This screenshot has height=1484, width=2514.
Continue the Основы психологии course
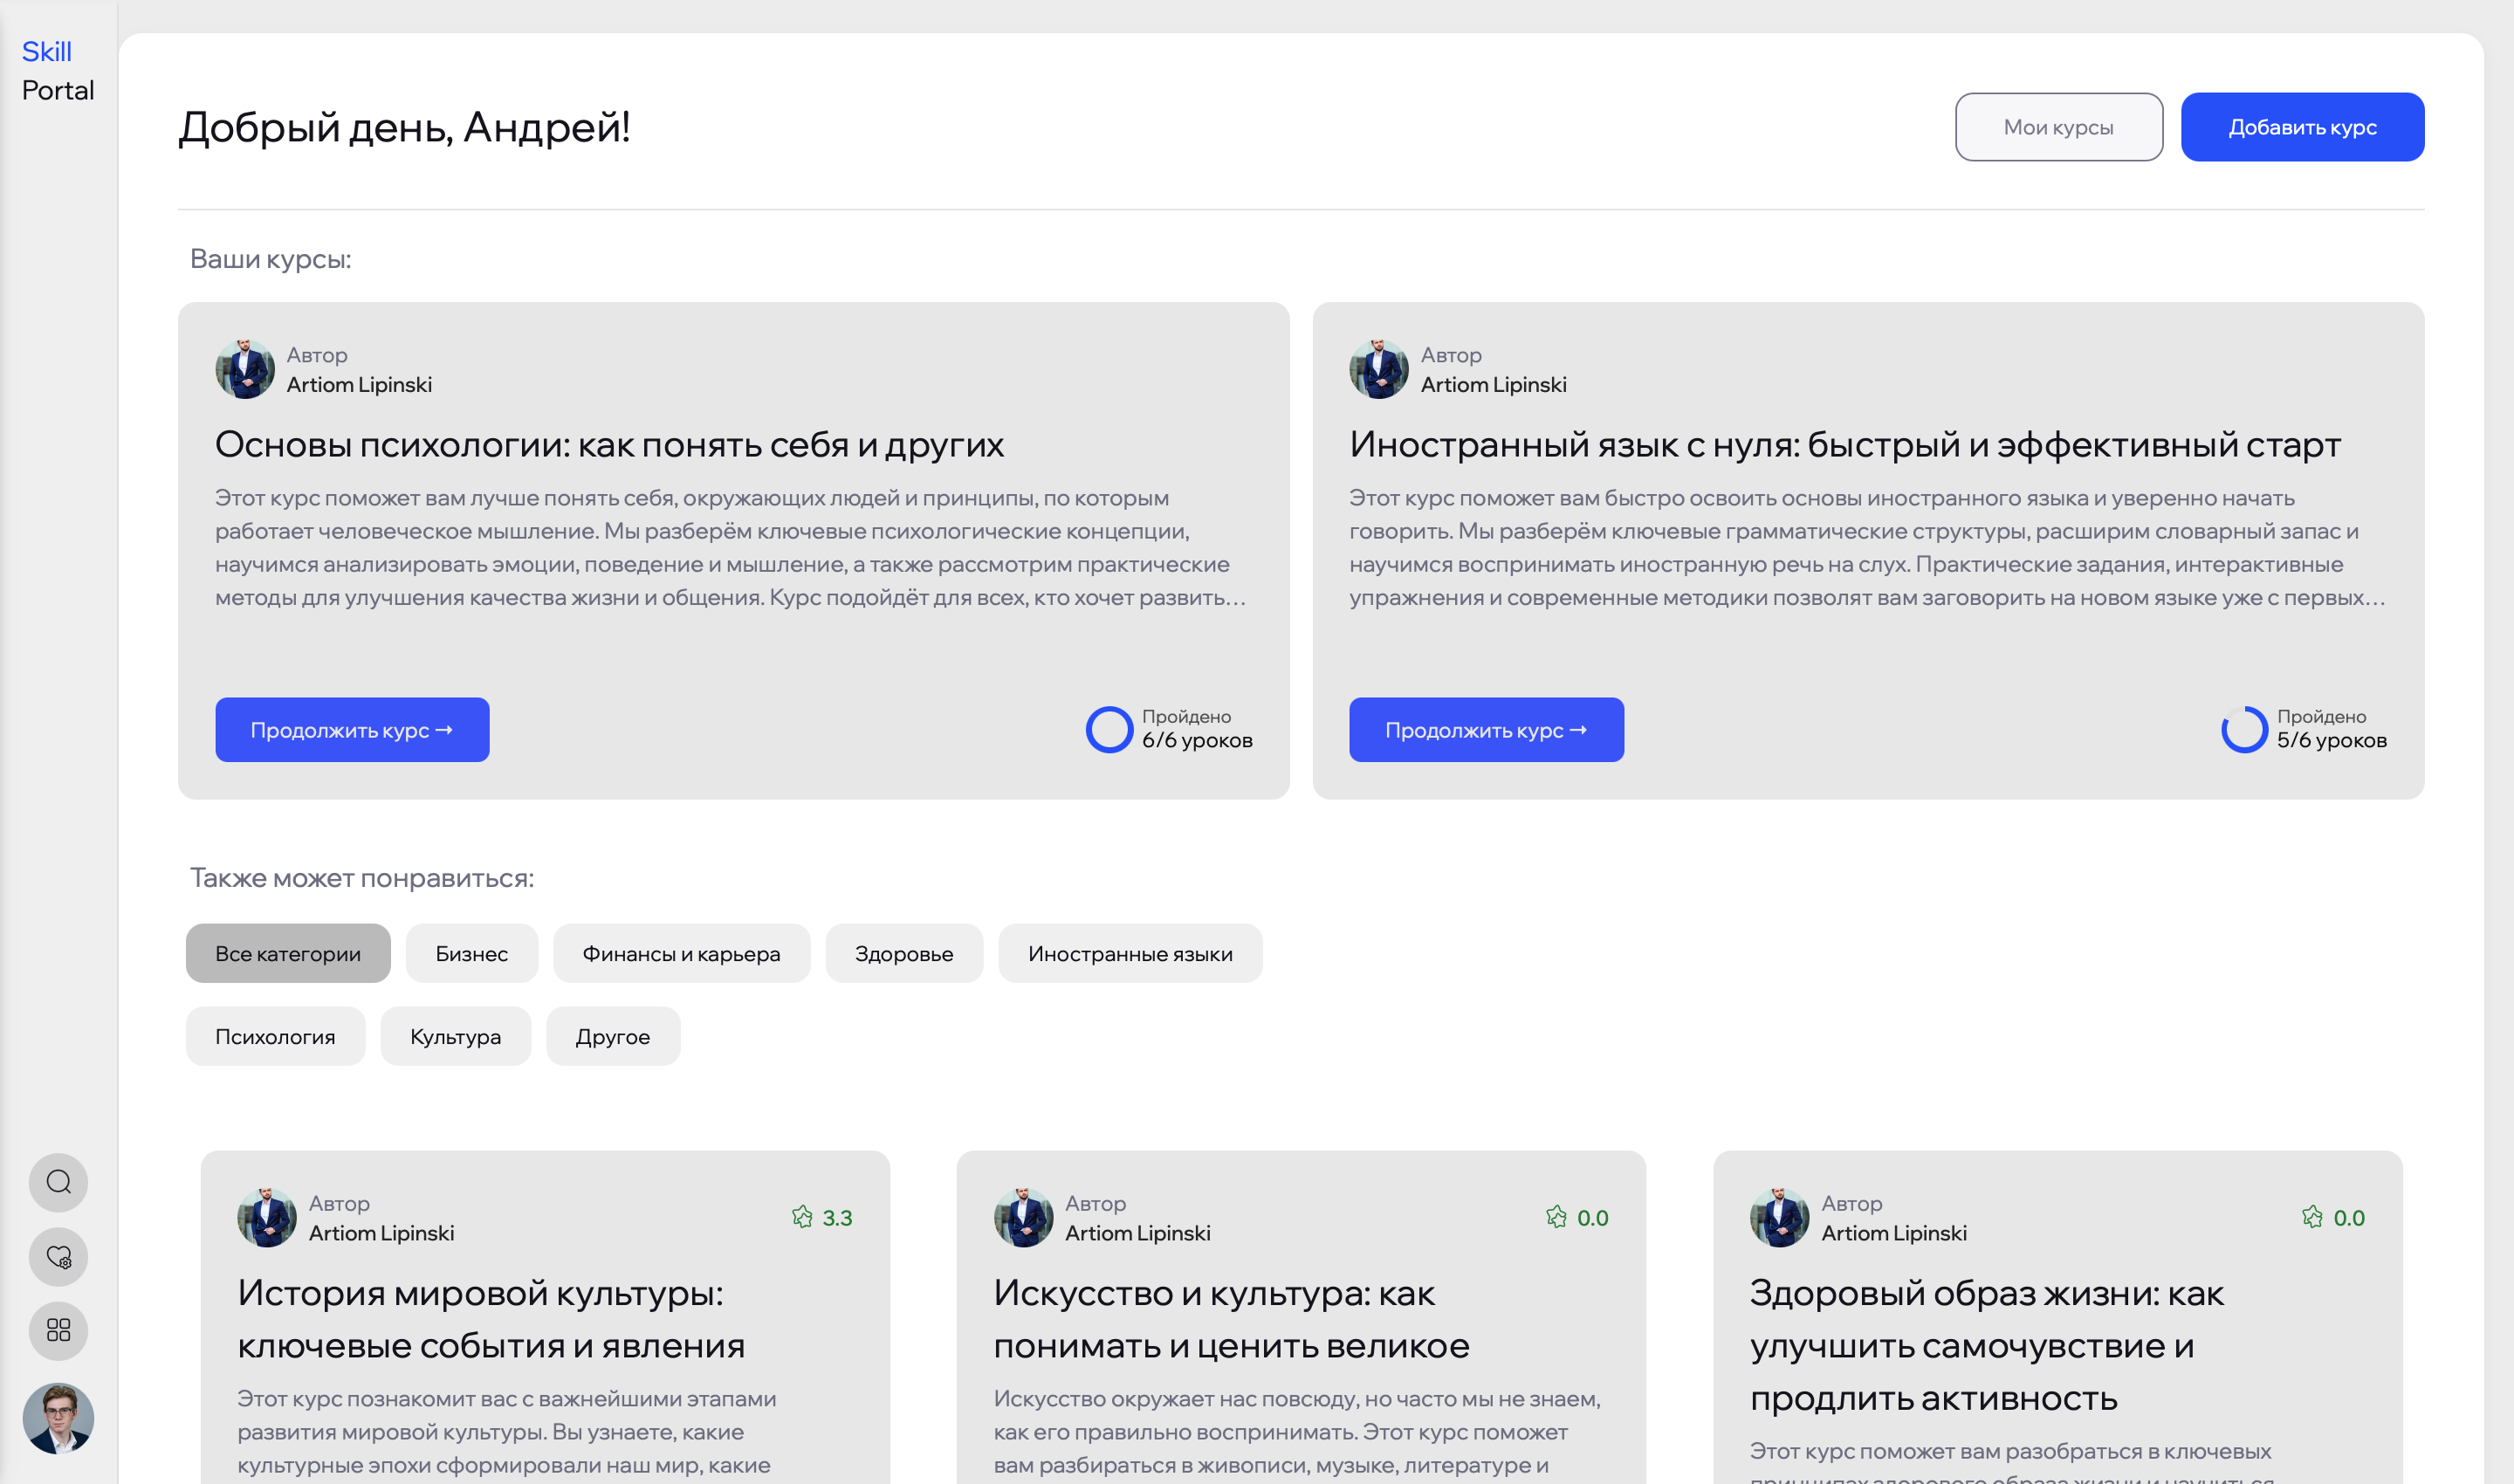(x=352, y=730)
